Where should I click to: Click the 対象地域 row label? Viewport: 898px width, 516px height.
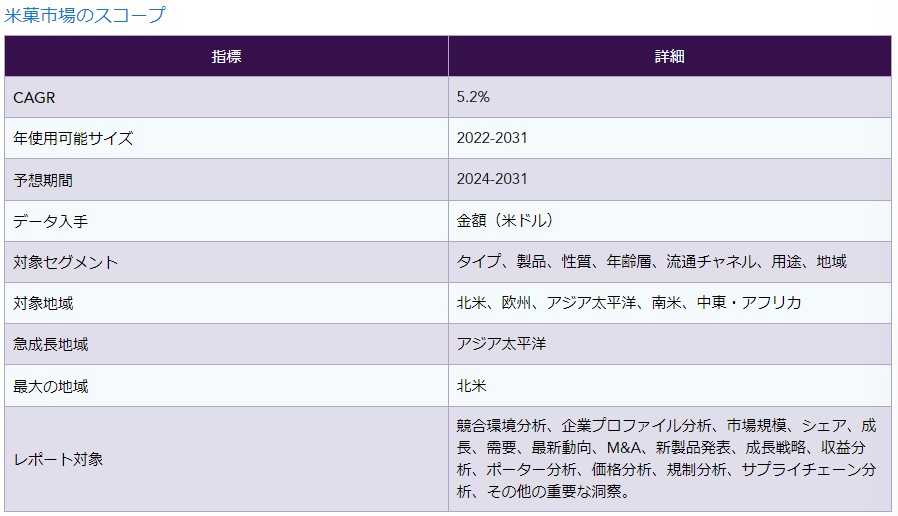click(x=43, y=303)
